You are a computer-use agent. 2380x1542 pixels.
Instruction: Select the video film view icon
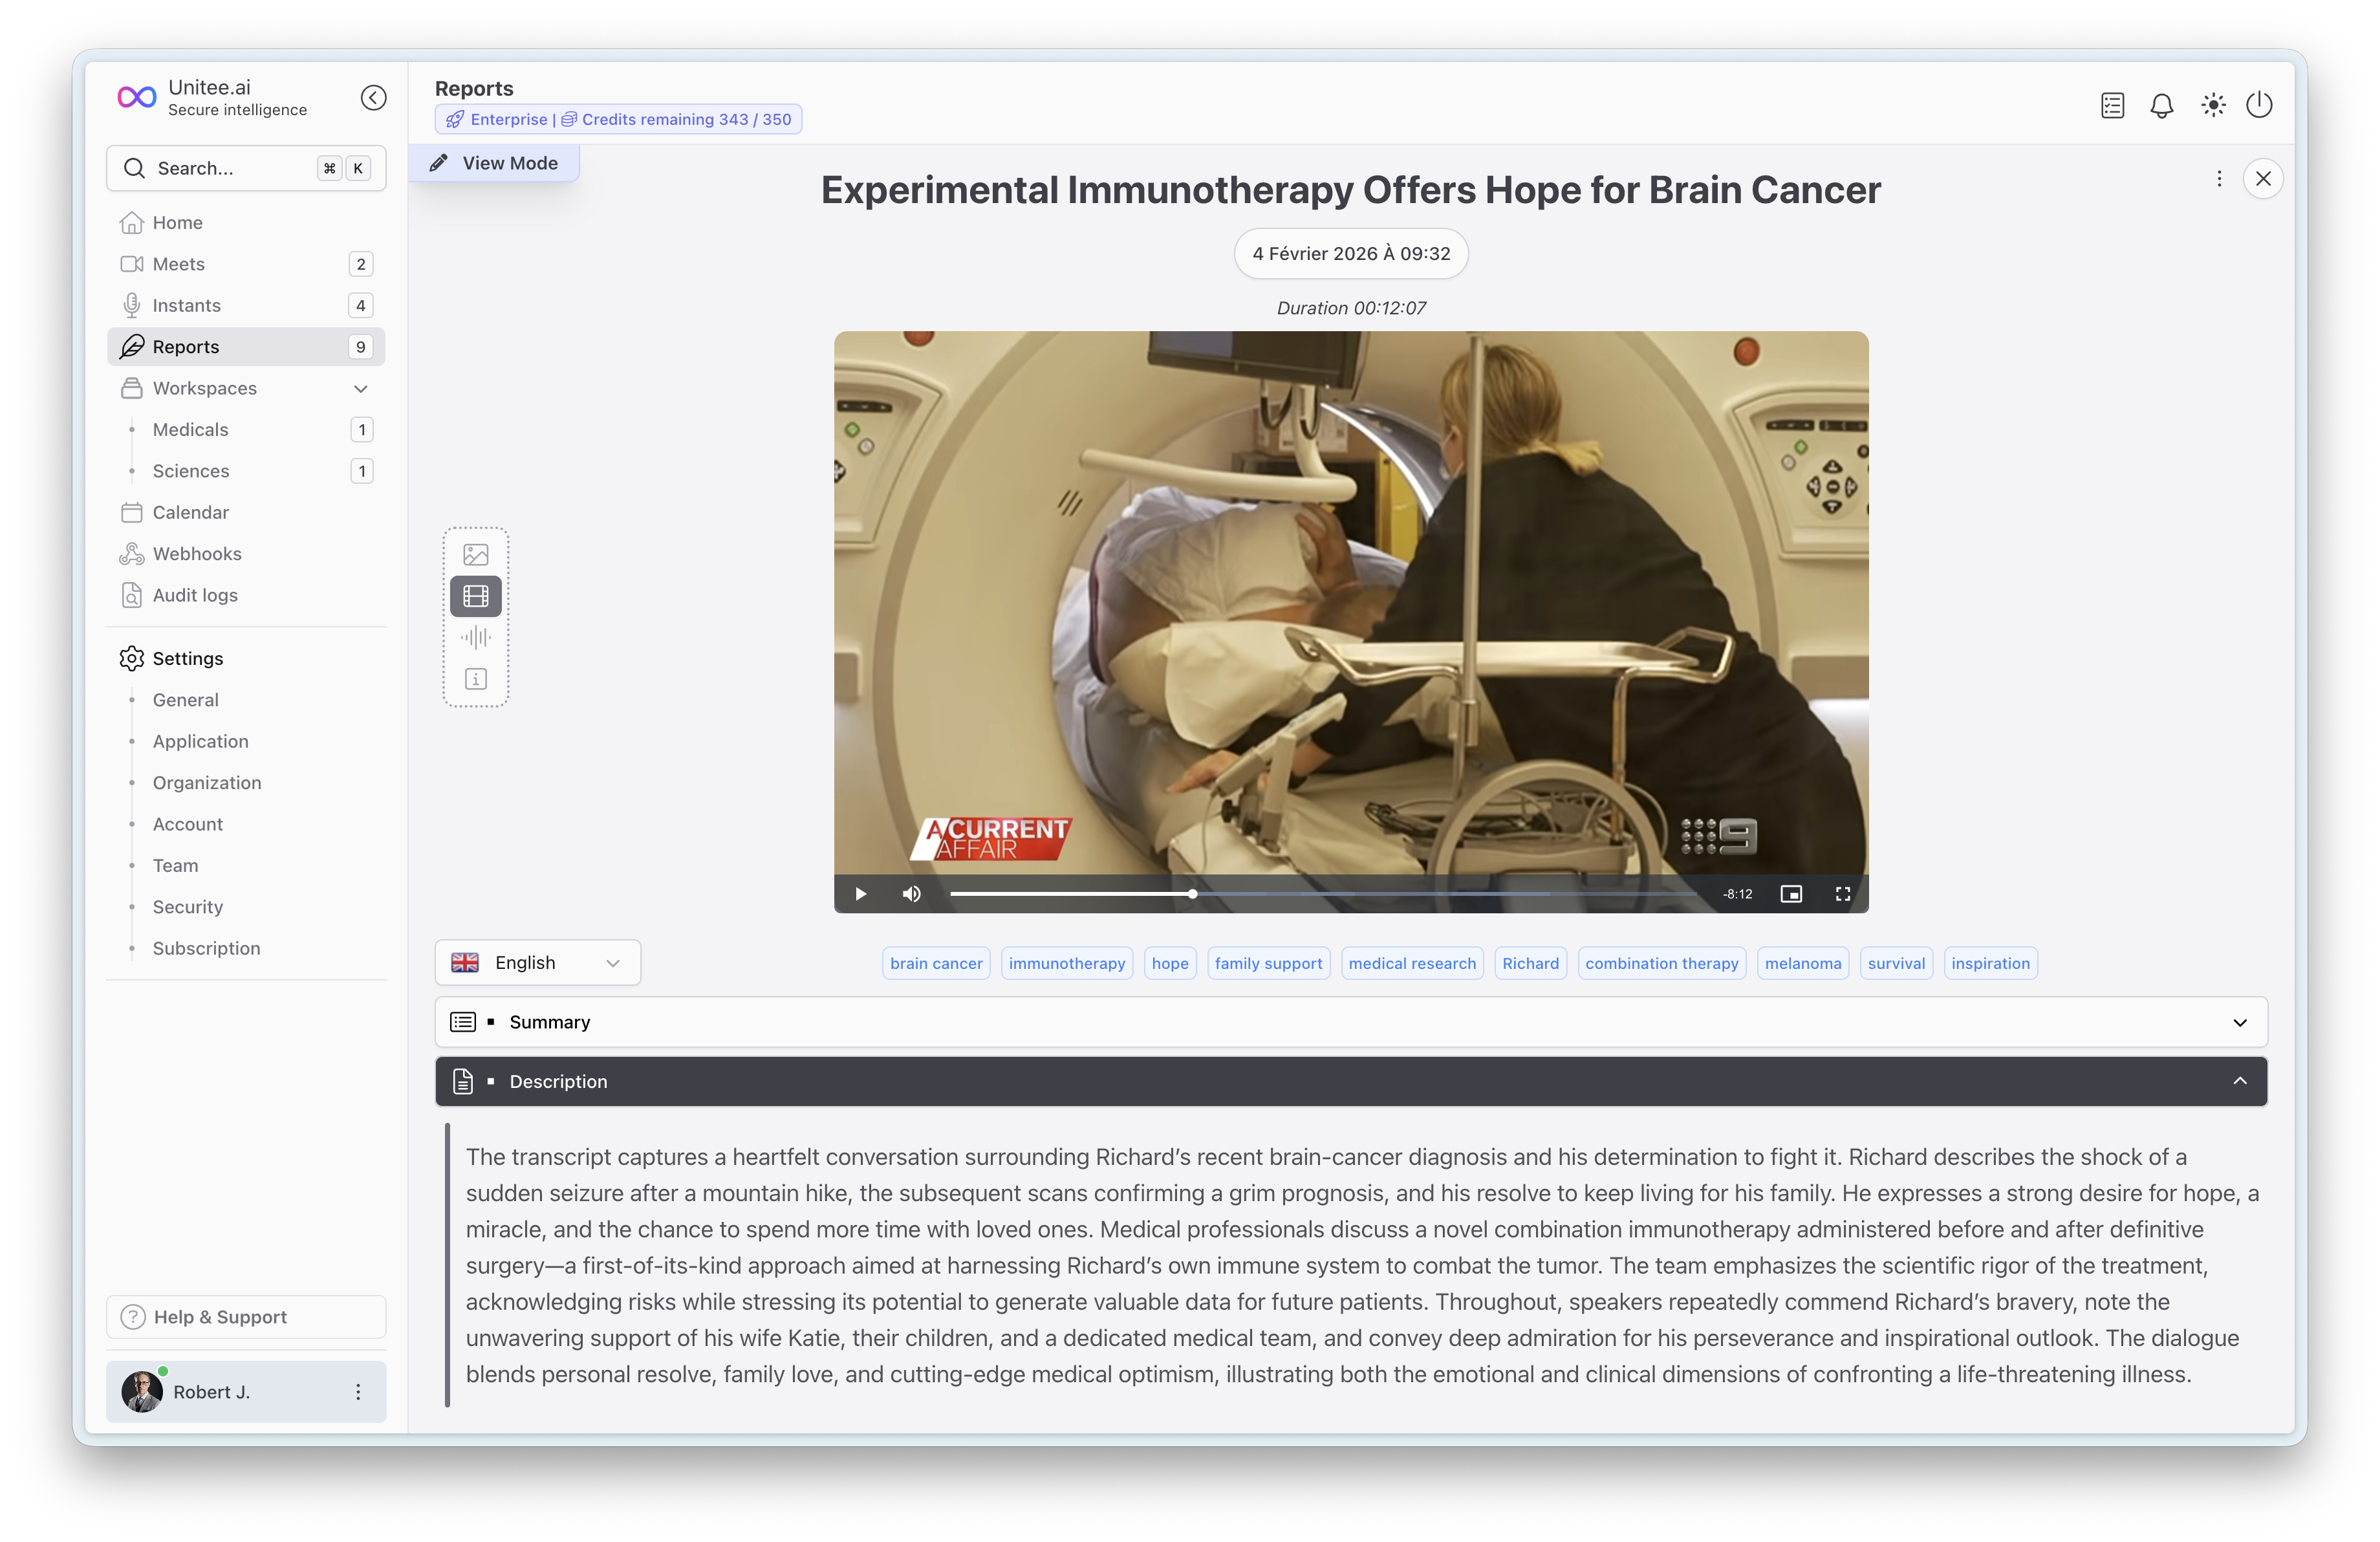(x=476, y=596)
